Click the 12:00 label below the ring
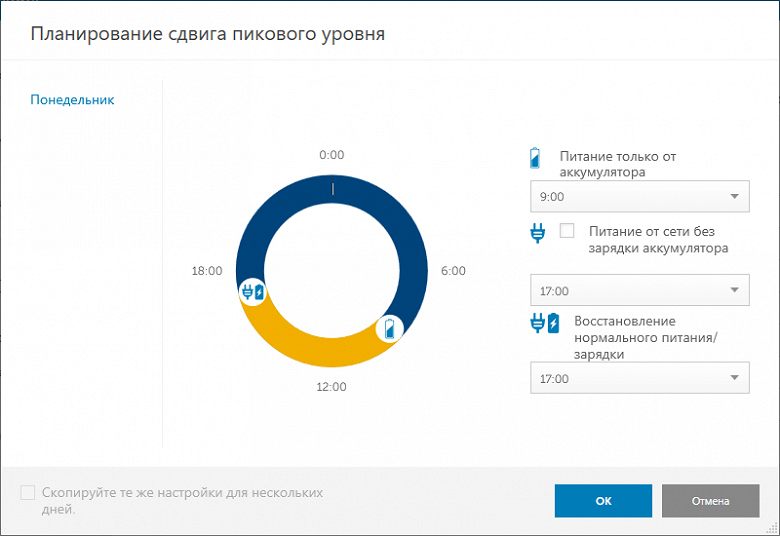This screenshot has height=536, width=780. point(331,387)
